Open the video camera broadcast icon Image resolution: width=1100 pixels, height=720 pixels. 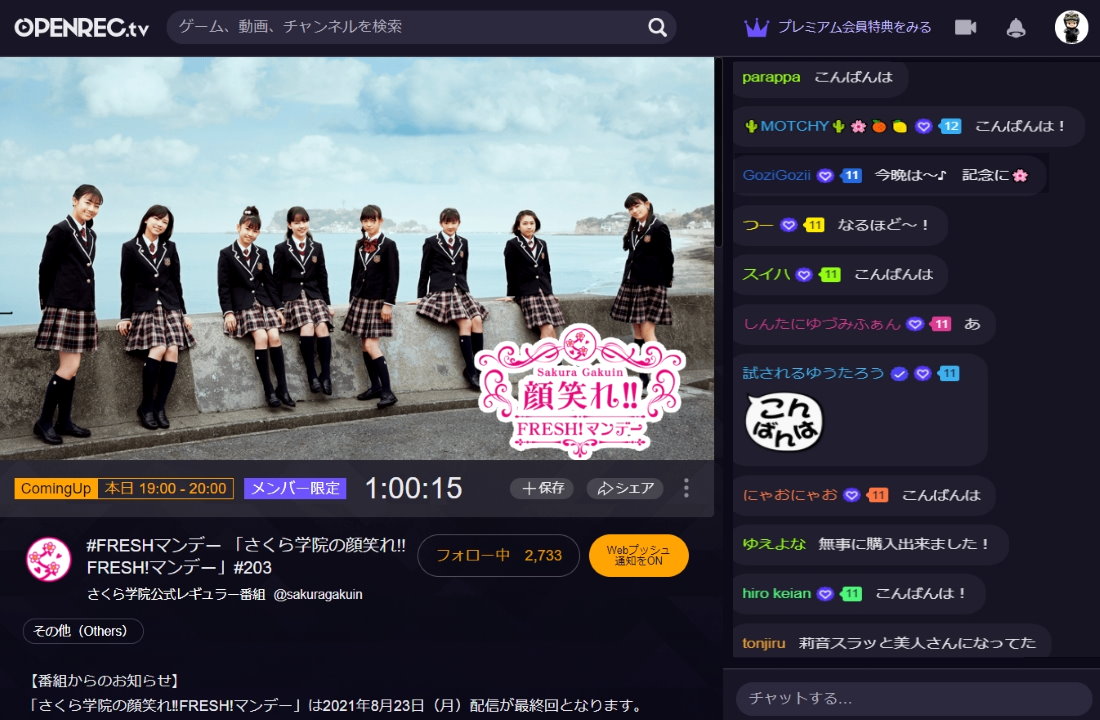click(965, 27)
